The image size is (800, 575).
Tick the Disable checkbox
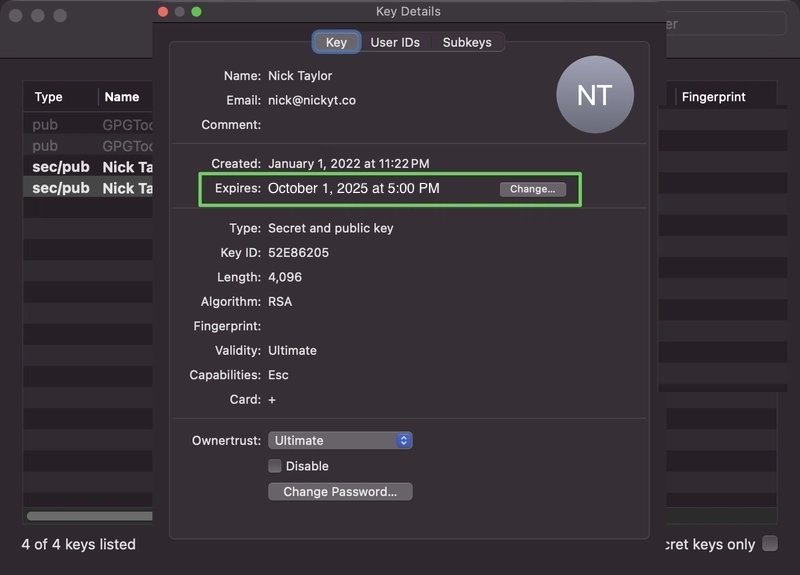275,466
